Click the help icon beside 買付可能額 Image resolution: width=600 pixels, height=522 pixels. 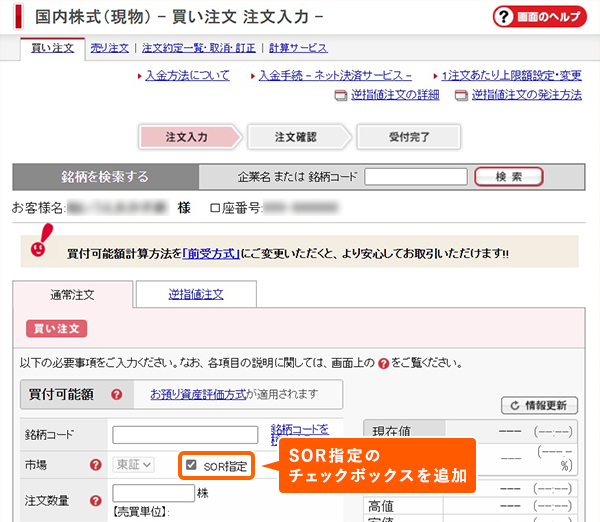click(x=117, y=394)
